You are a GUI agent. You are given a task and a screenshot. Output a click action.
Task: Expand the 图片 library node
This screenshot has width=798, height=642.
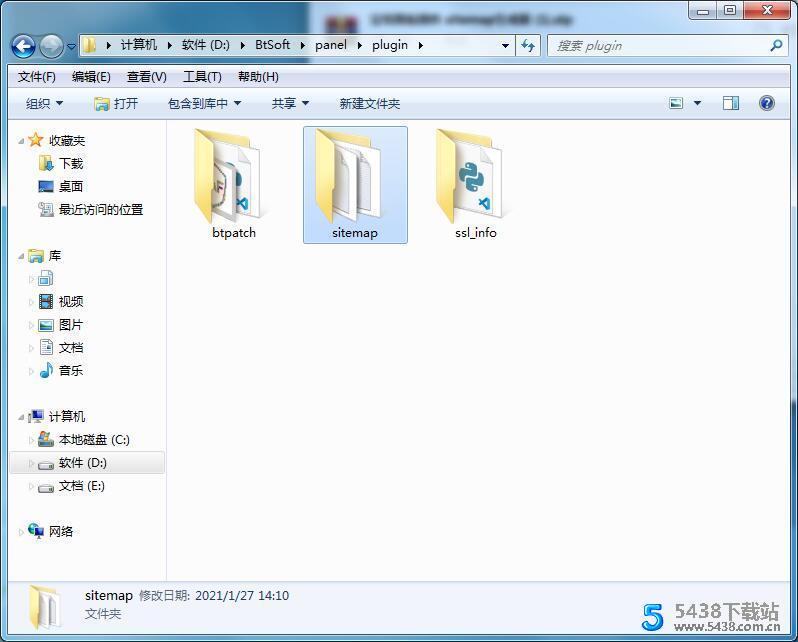pos(31,325)
